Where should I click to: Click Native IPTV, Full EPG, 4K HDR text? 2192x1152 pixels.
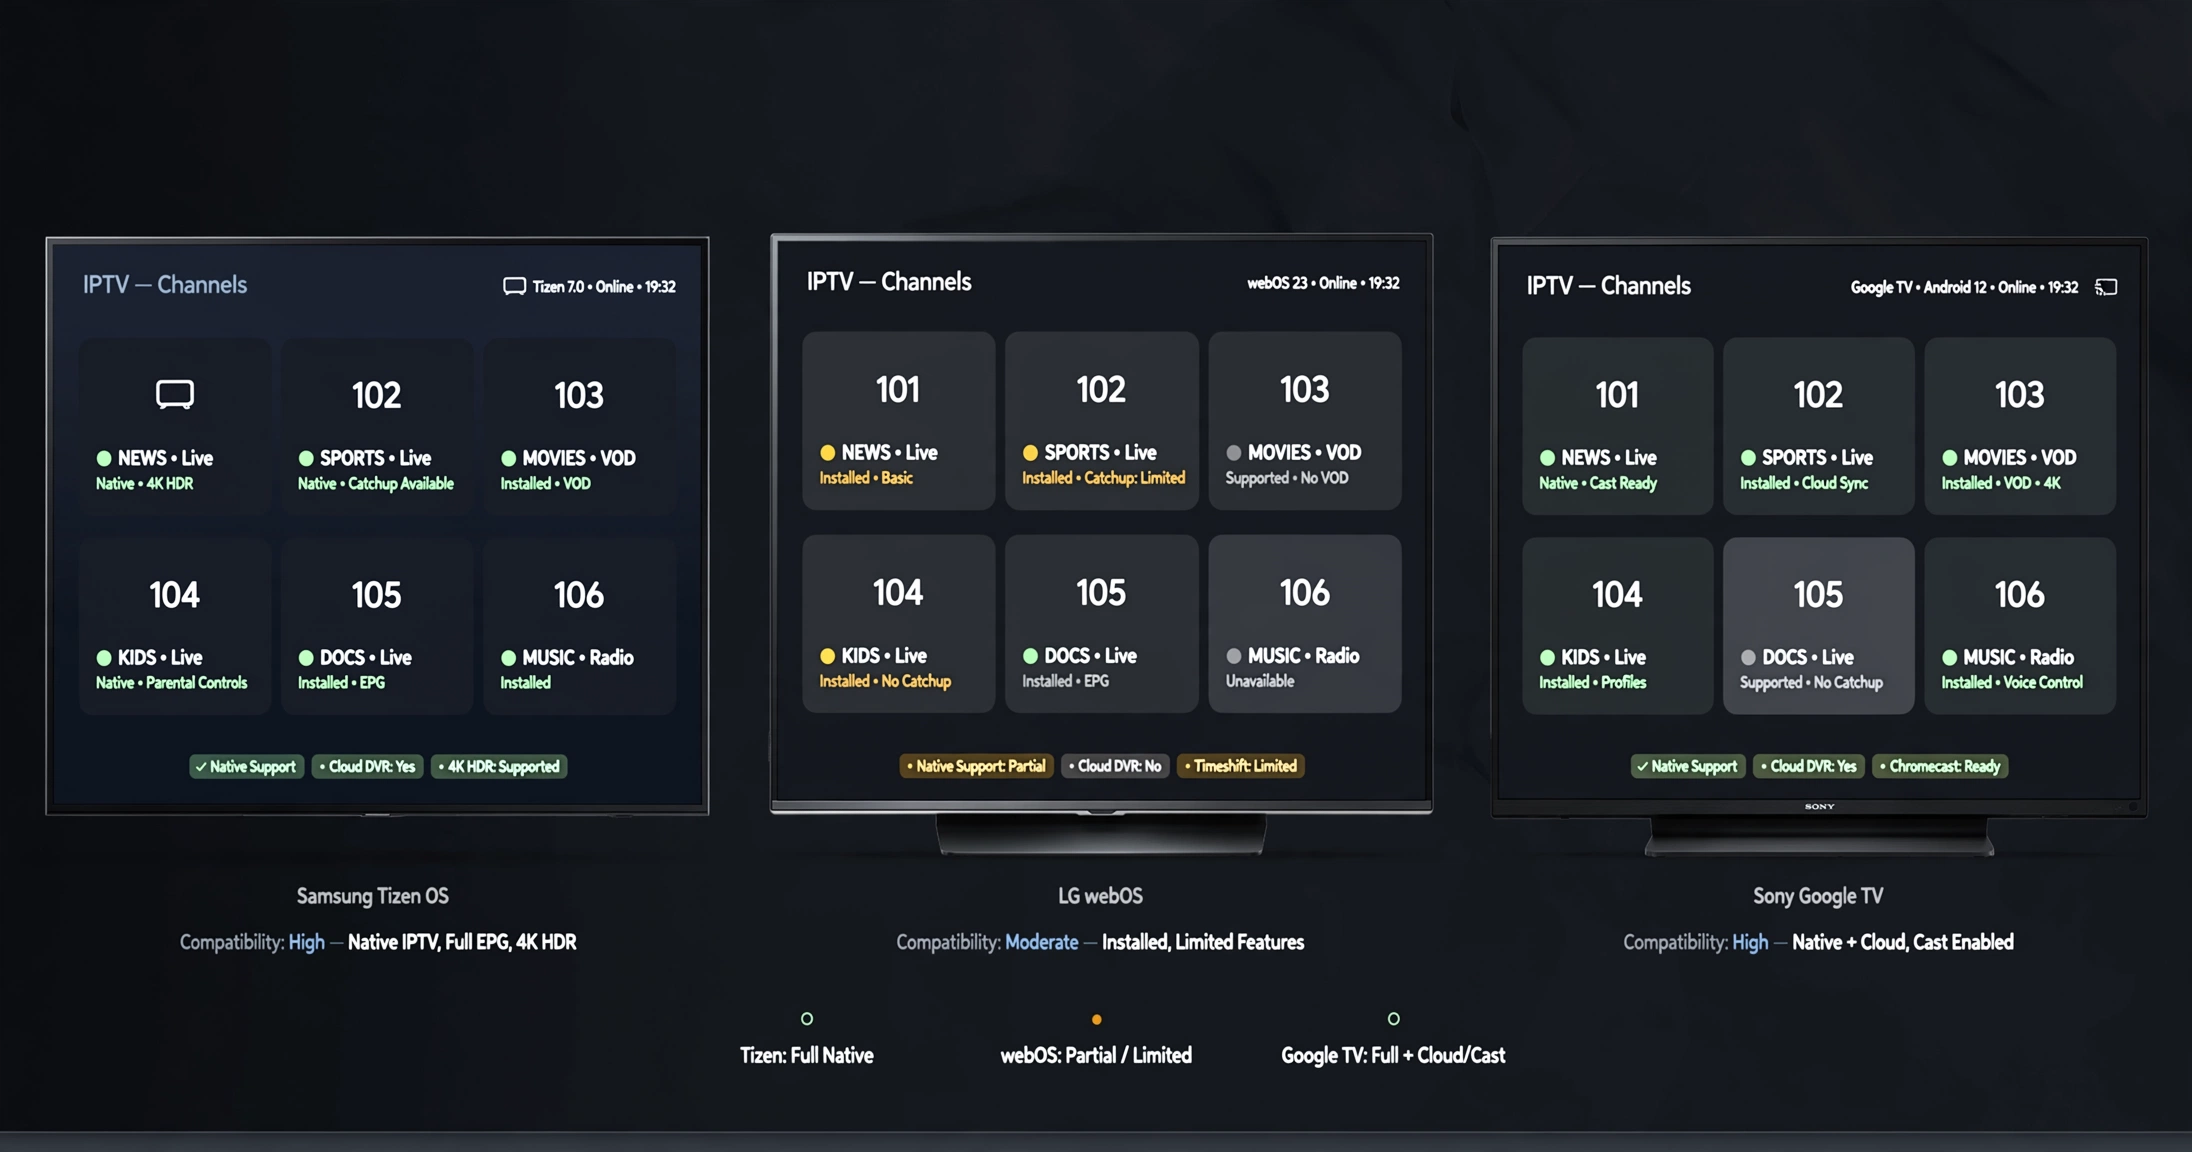coord(462,942)
